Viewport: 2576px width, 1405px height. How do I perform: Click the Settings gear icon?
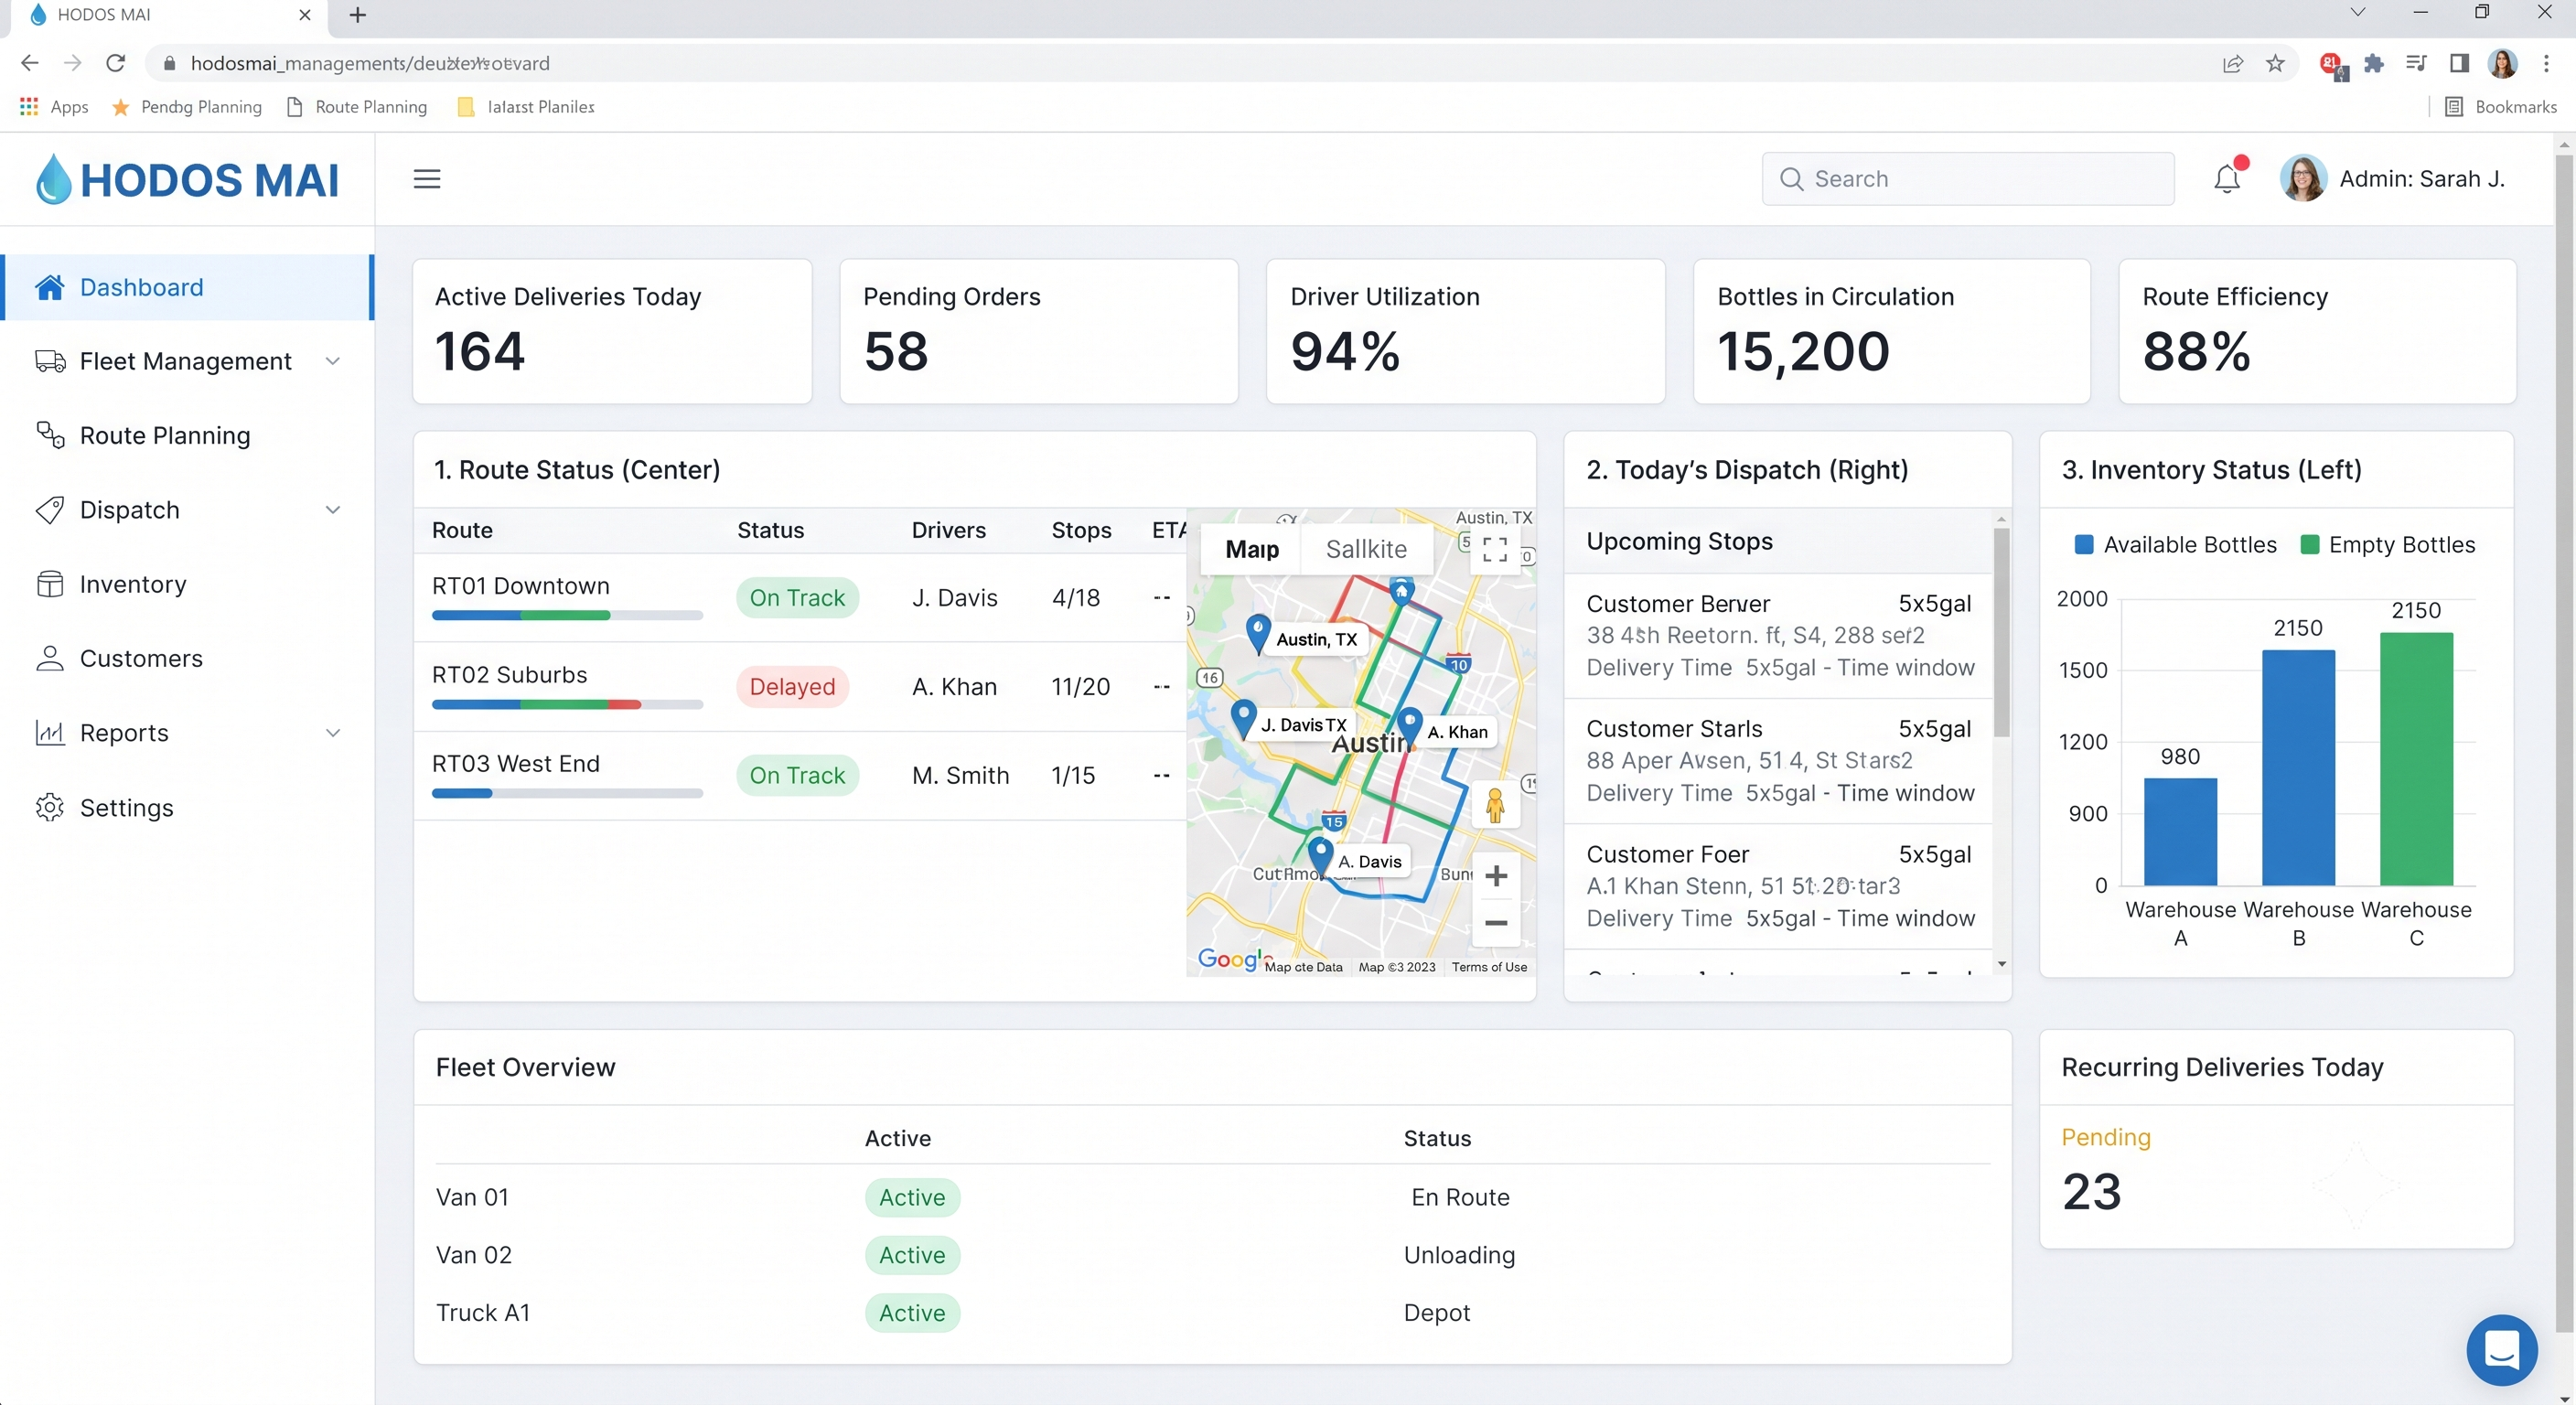click(x=50, y=807)
